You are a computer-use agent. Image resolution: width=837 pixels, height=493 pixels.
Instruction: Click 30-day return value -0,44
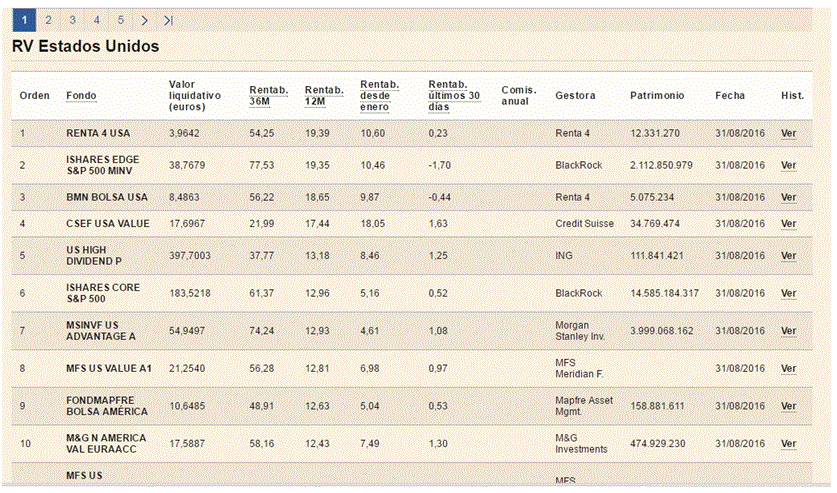(439, 197)
